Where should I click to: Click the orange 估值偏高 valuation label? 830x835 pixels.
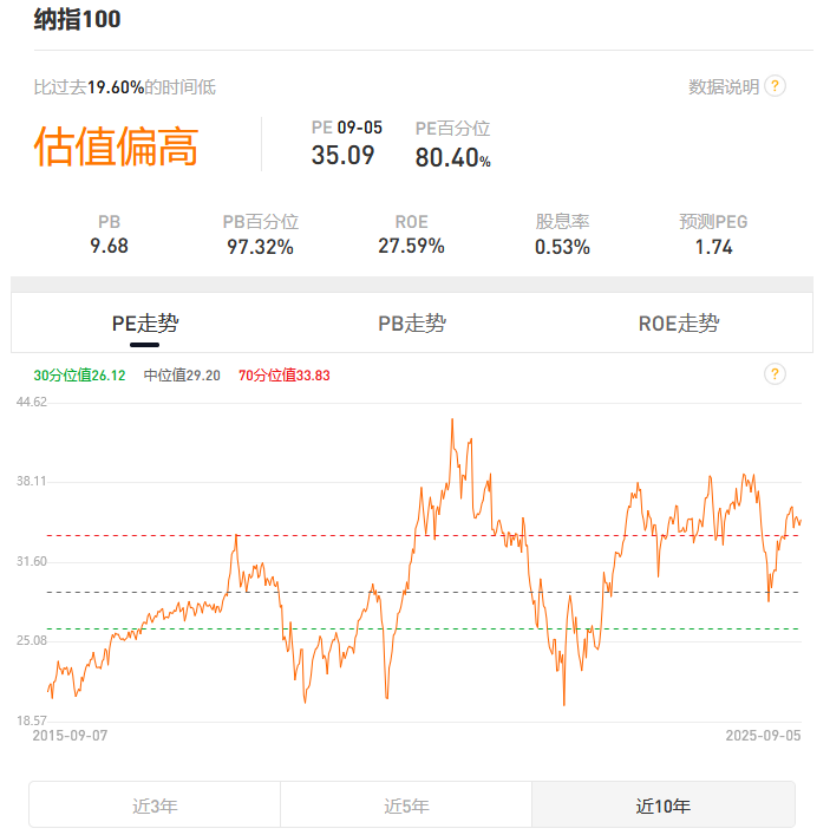pos(116,147)
